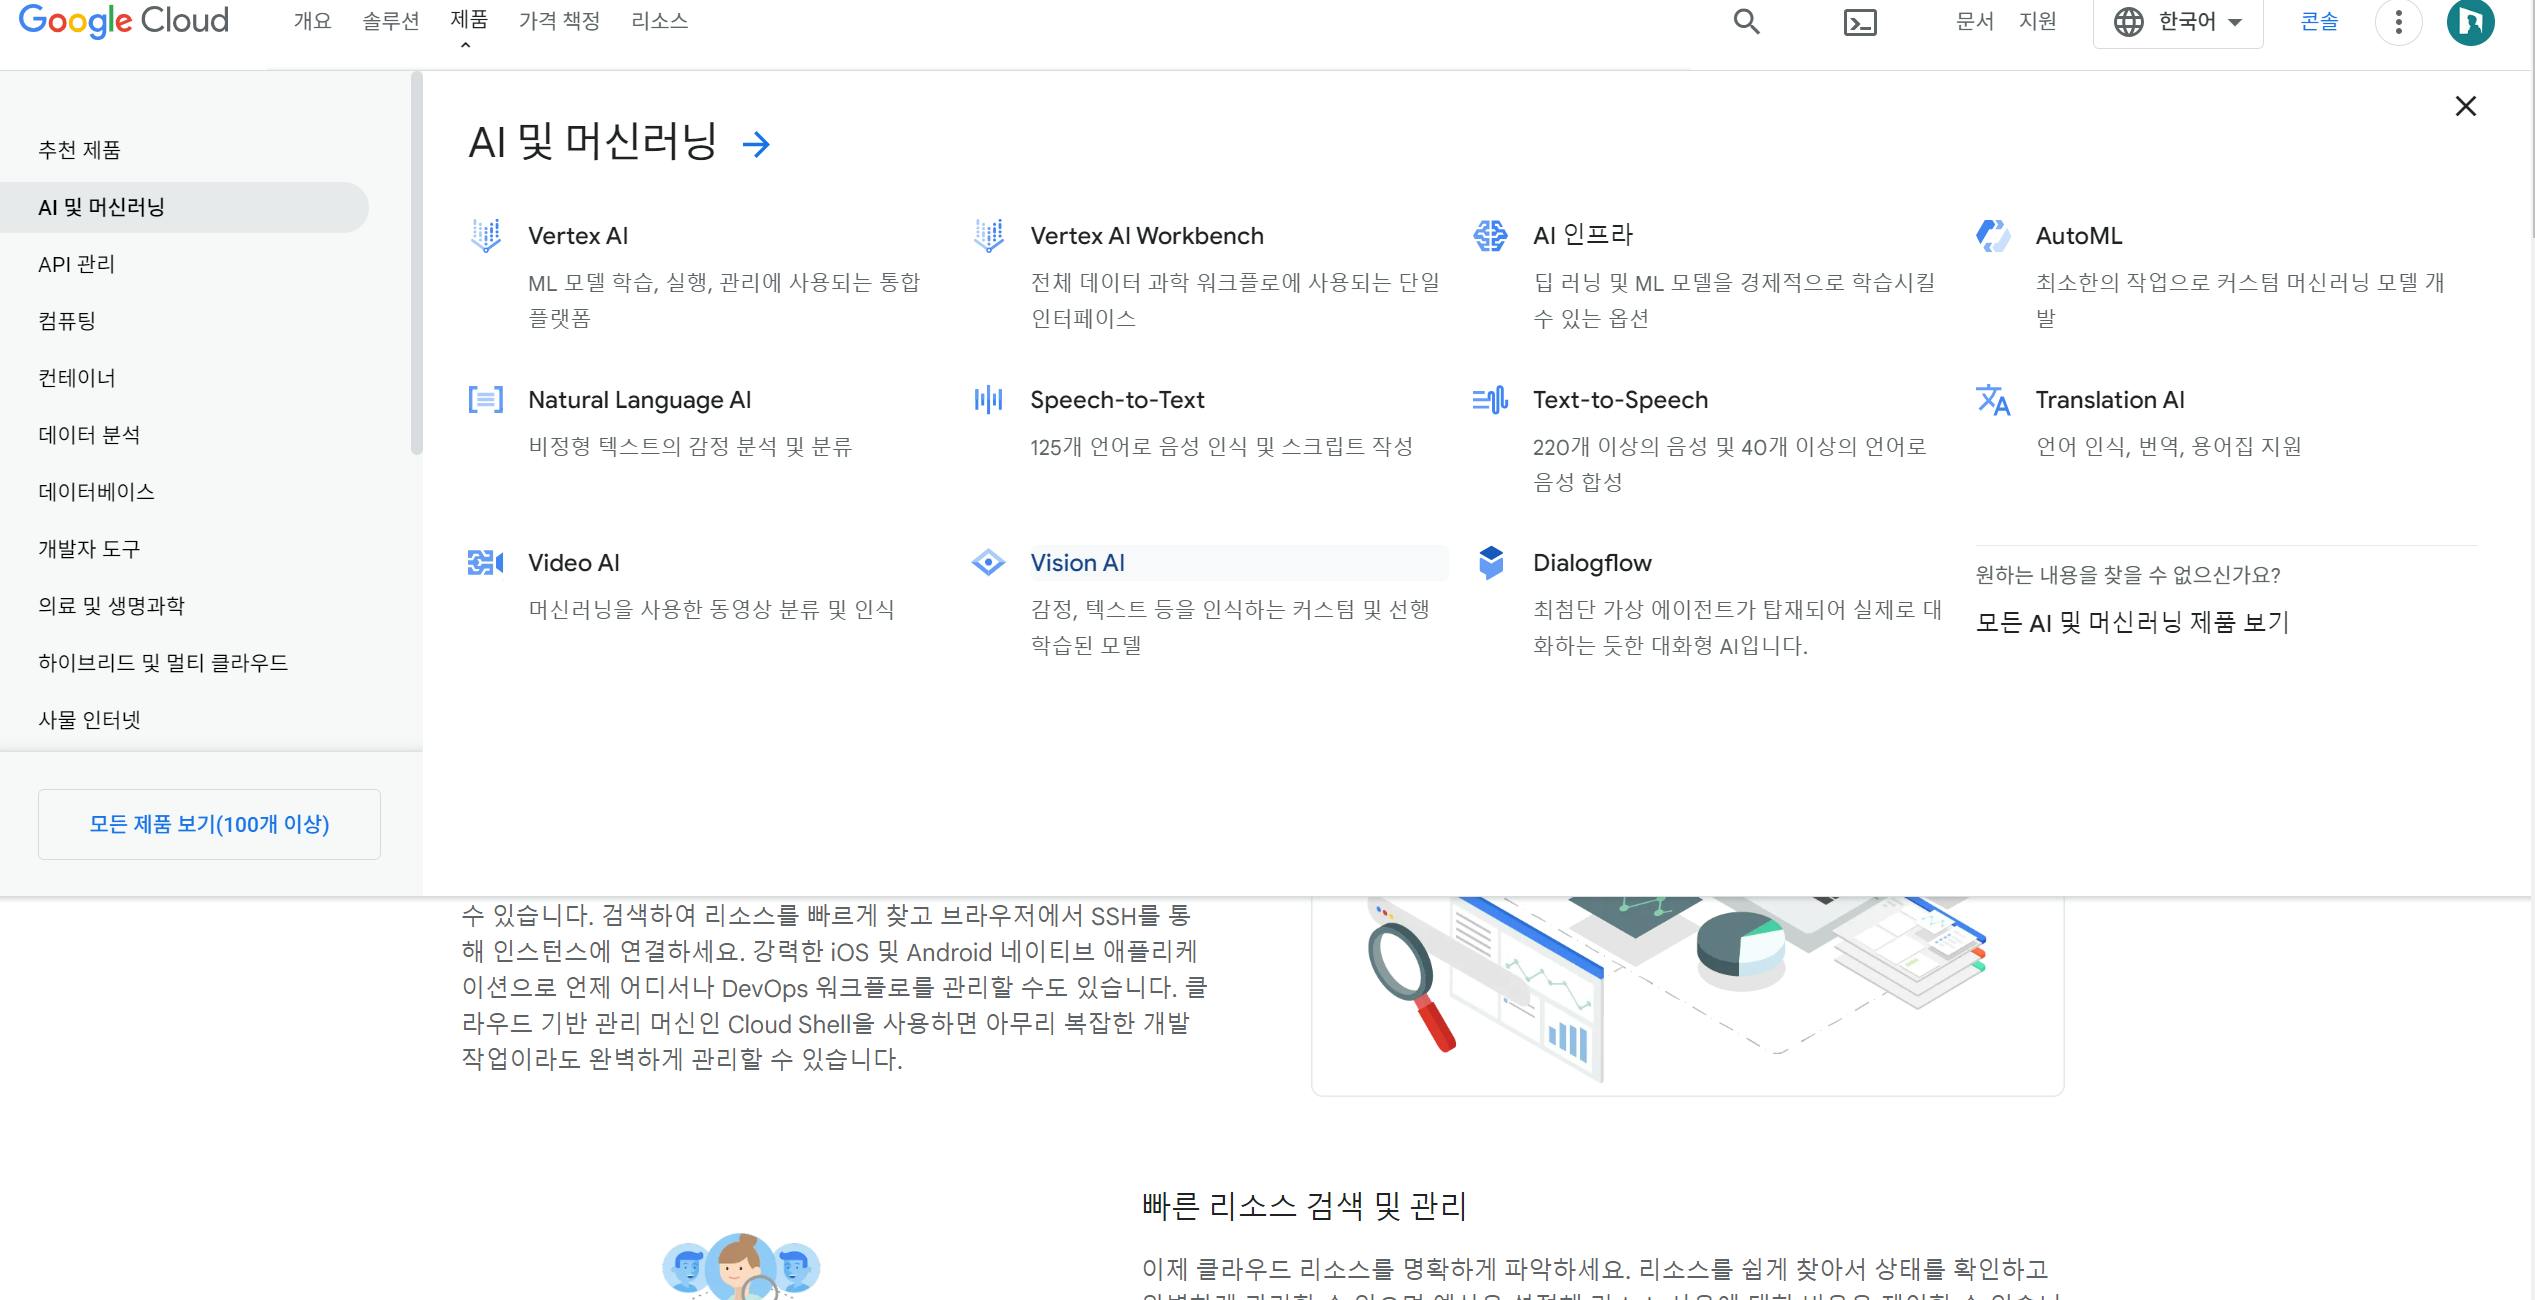Screen dimensions: 2535x1300
Task: Open the AutoML product link
Action: [x=2078, y=236]
